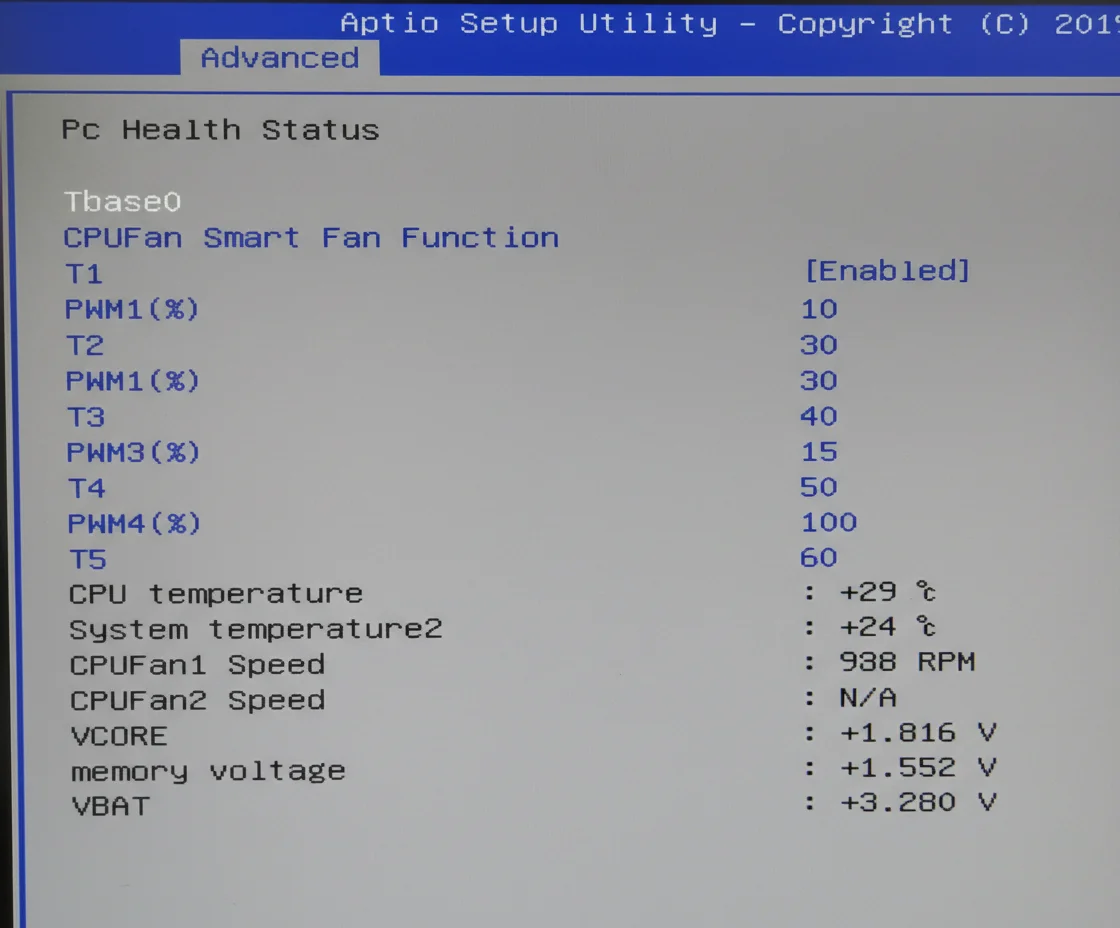The width and height of the screenshot is (1120, 928).
Task: Open the CPUFan Smart Fan Function option
Action: click(310, 238)
